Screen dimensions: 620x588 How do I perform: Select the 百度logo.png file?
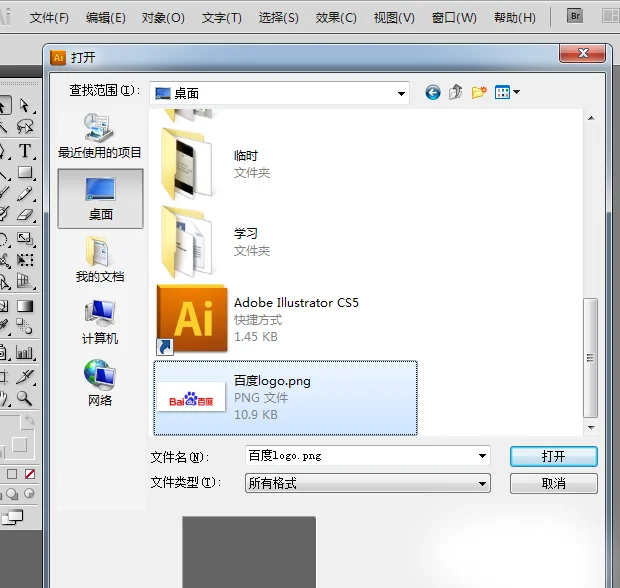[285, 398]
